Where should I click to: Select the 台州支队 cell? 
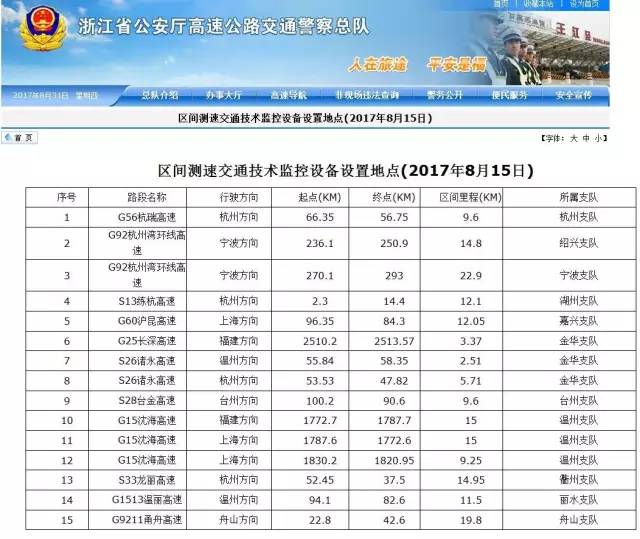(x=569, y=401)
